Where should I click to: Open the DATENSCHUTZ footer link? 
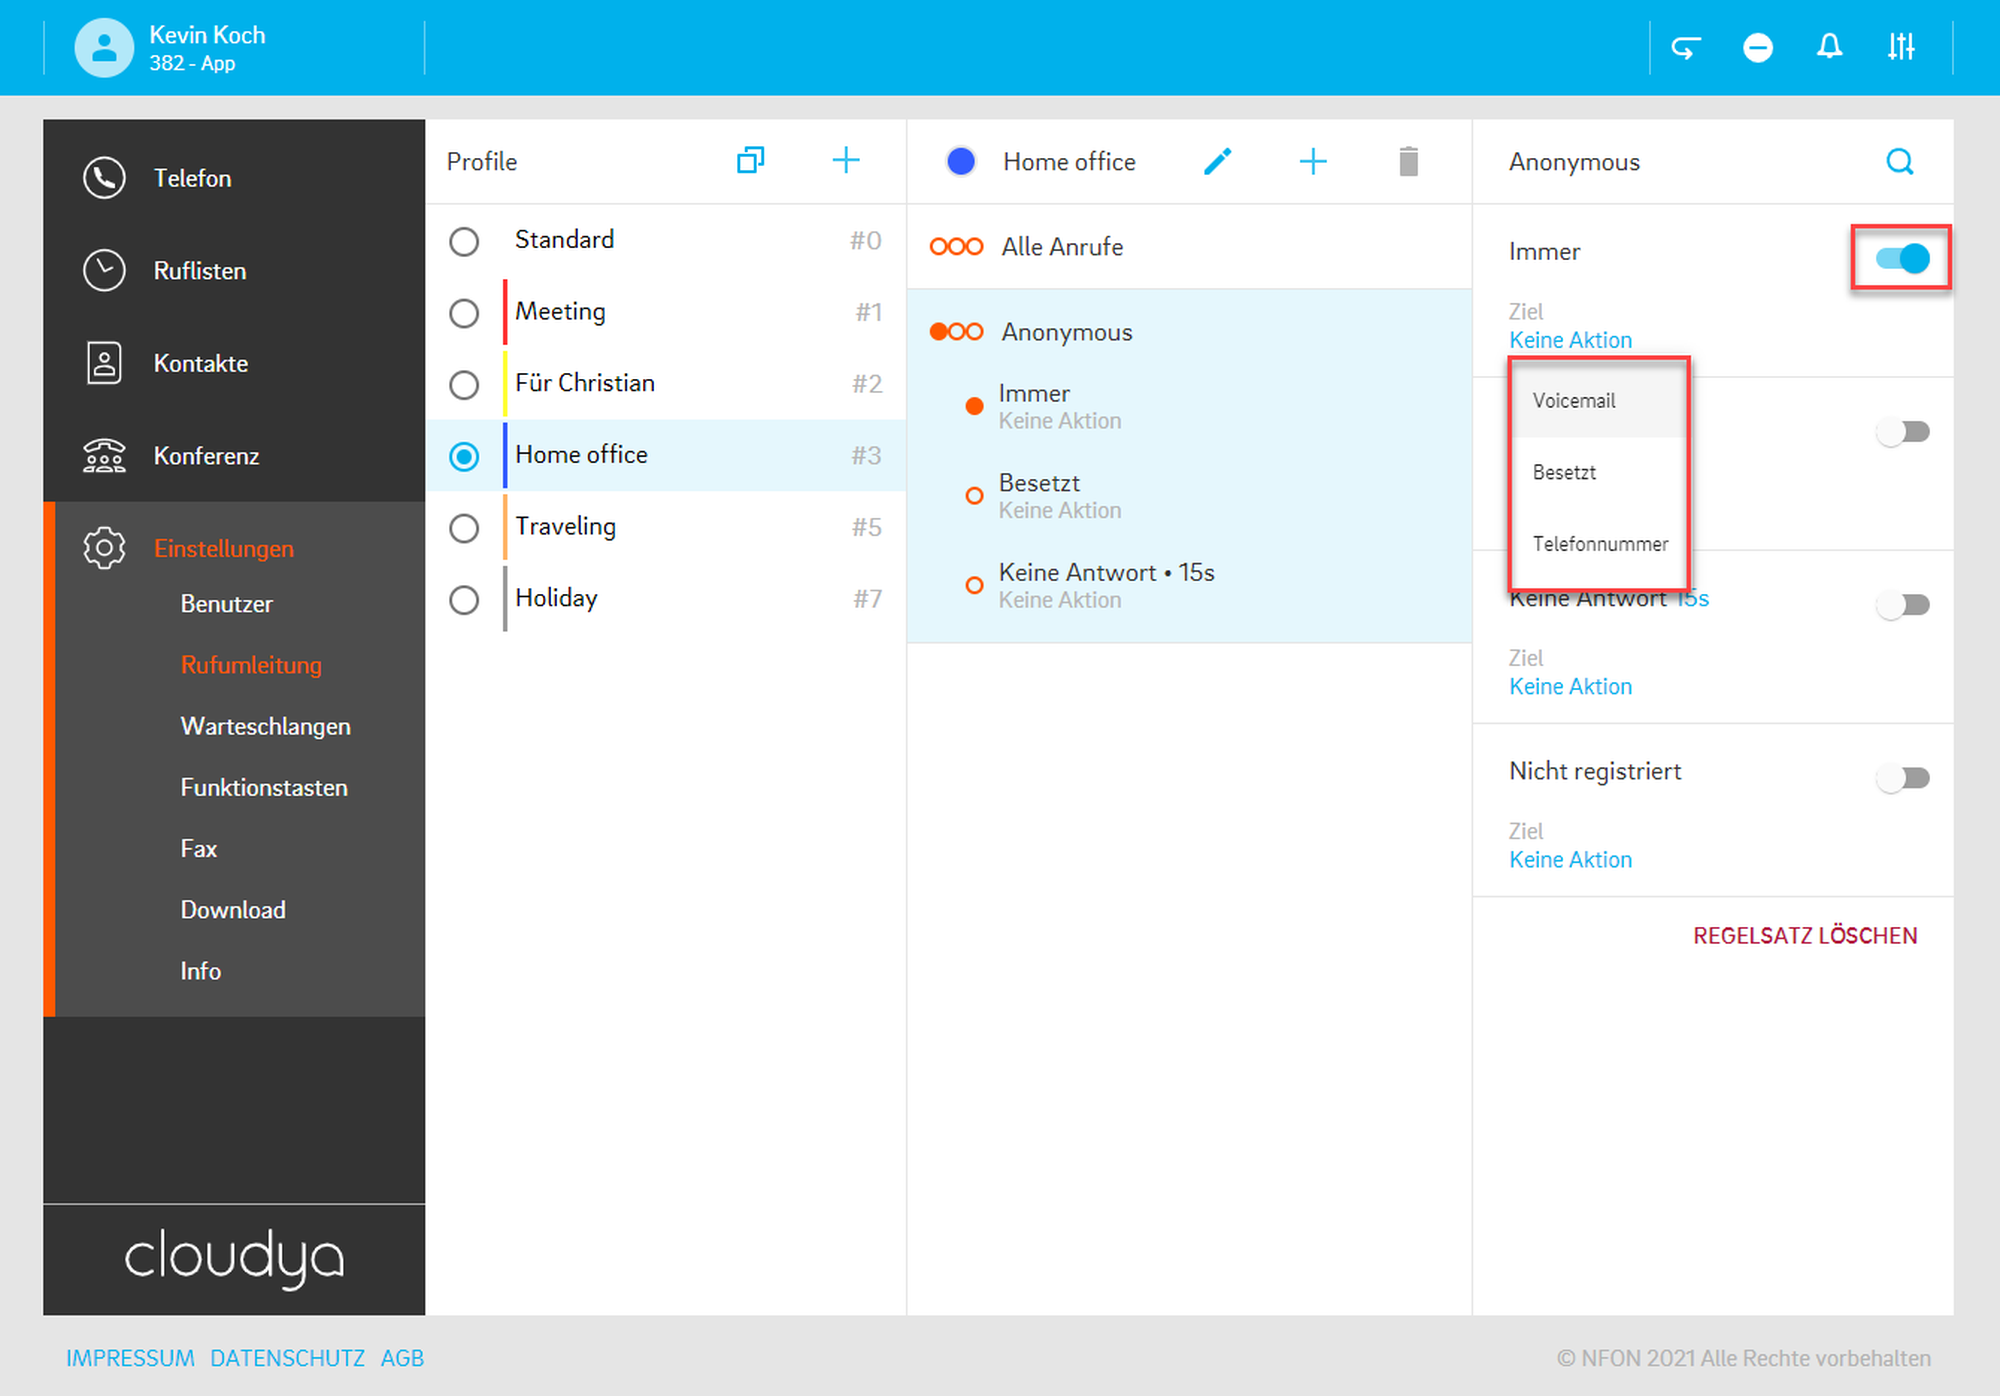(x=287, y=1358)
